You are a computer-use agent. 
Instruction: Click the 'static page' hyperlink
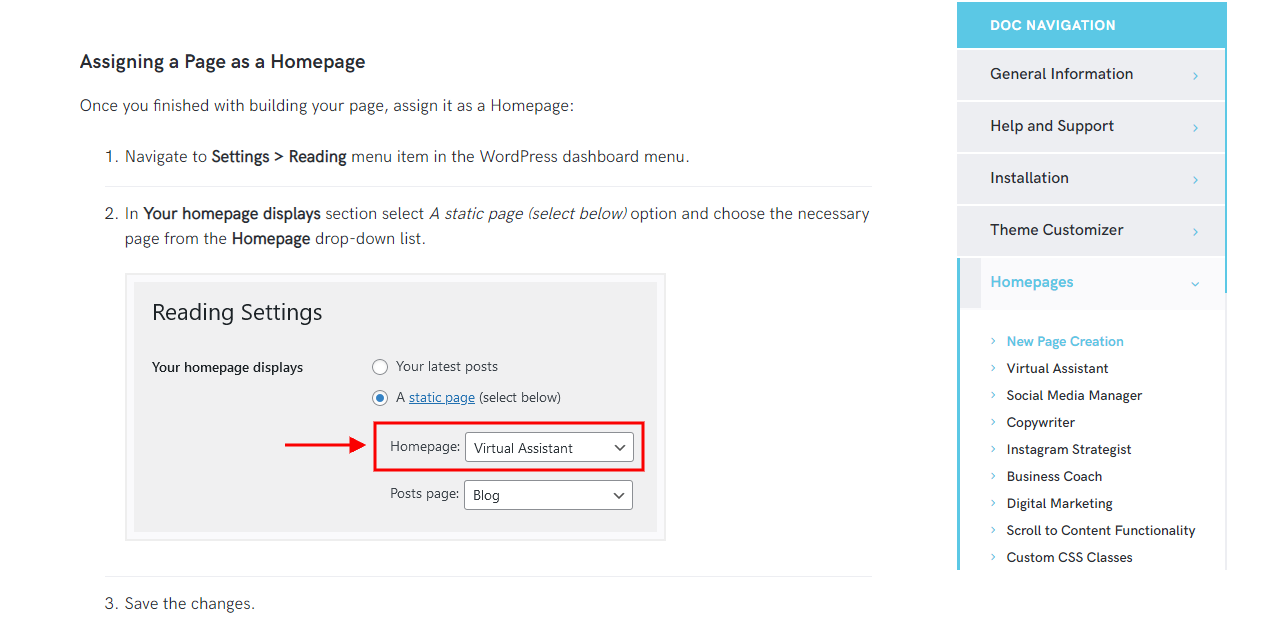[x=442, y=398]
